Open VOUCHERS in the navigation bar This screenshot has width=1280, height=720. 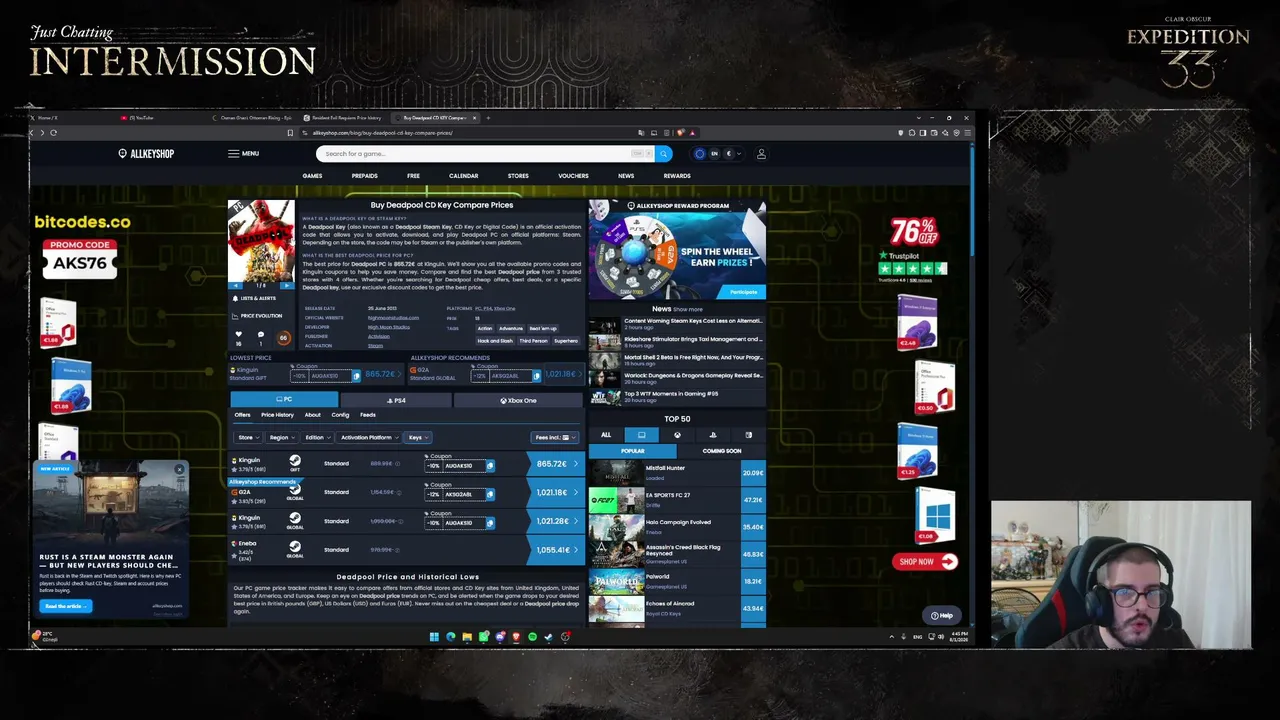click(573, 176)
